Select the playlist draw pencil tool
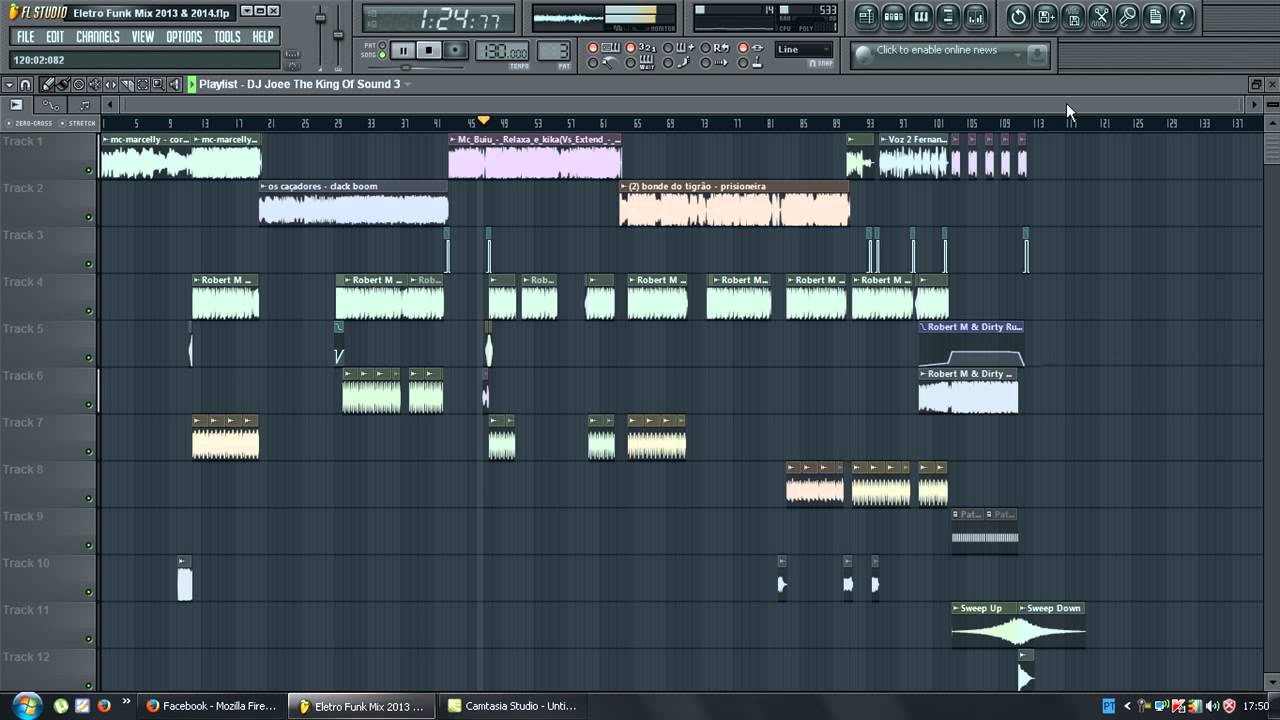The image size is (1280, 720). click(x=46, y=85)
